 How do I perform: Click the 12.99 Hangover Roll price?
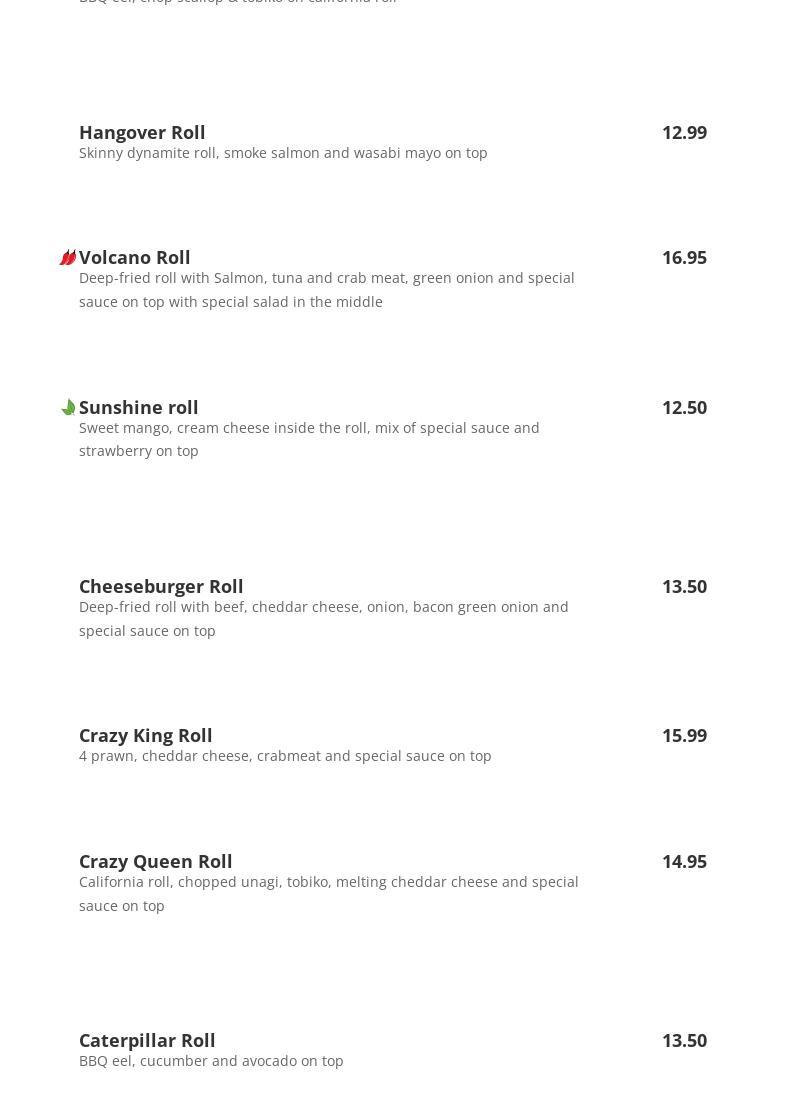click(684, 132)
